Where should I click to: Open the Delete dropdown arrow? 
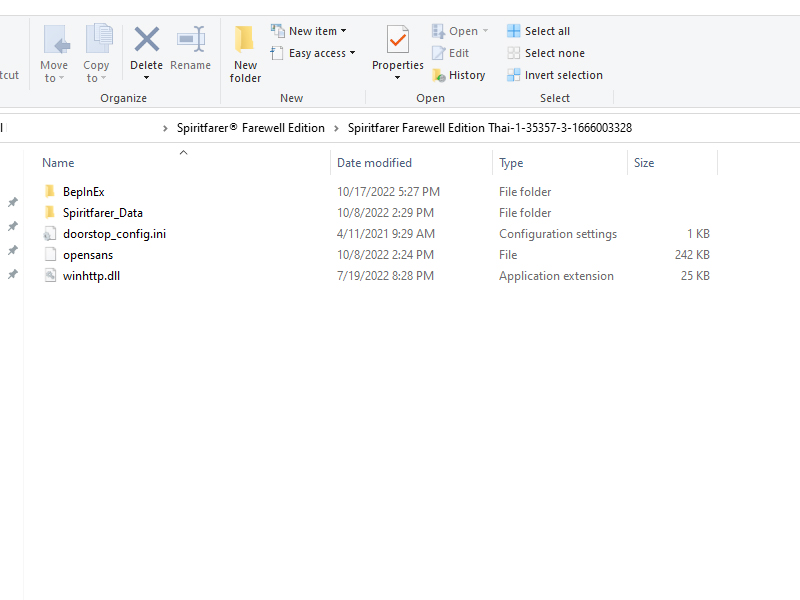click(x=147, y=78)
